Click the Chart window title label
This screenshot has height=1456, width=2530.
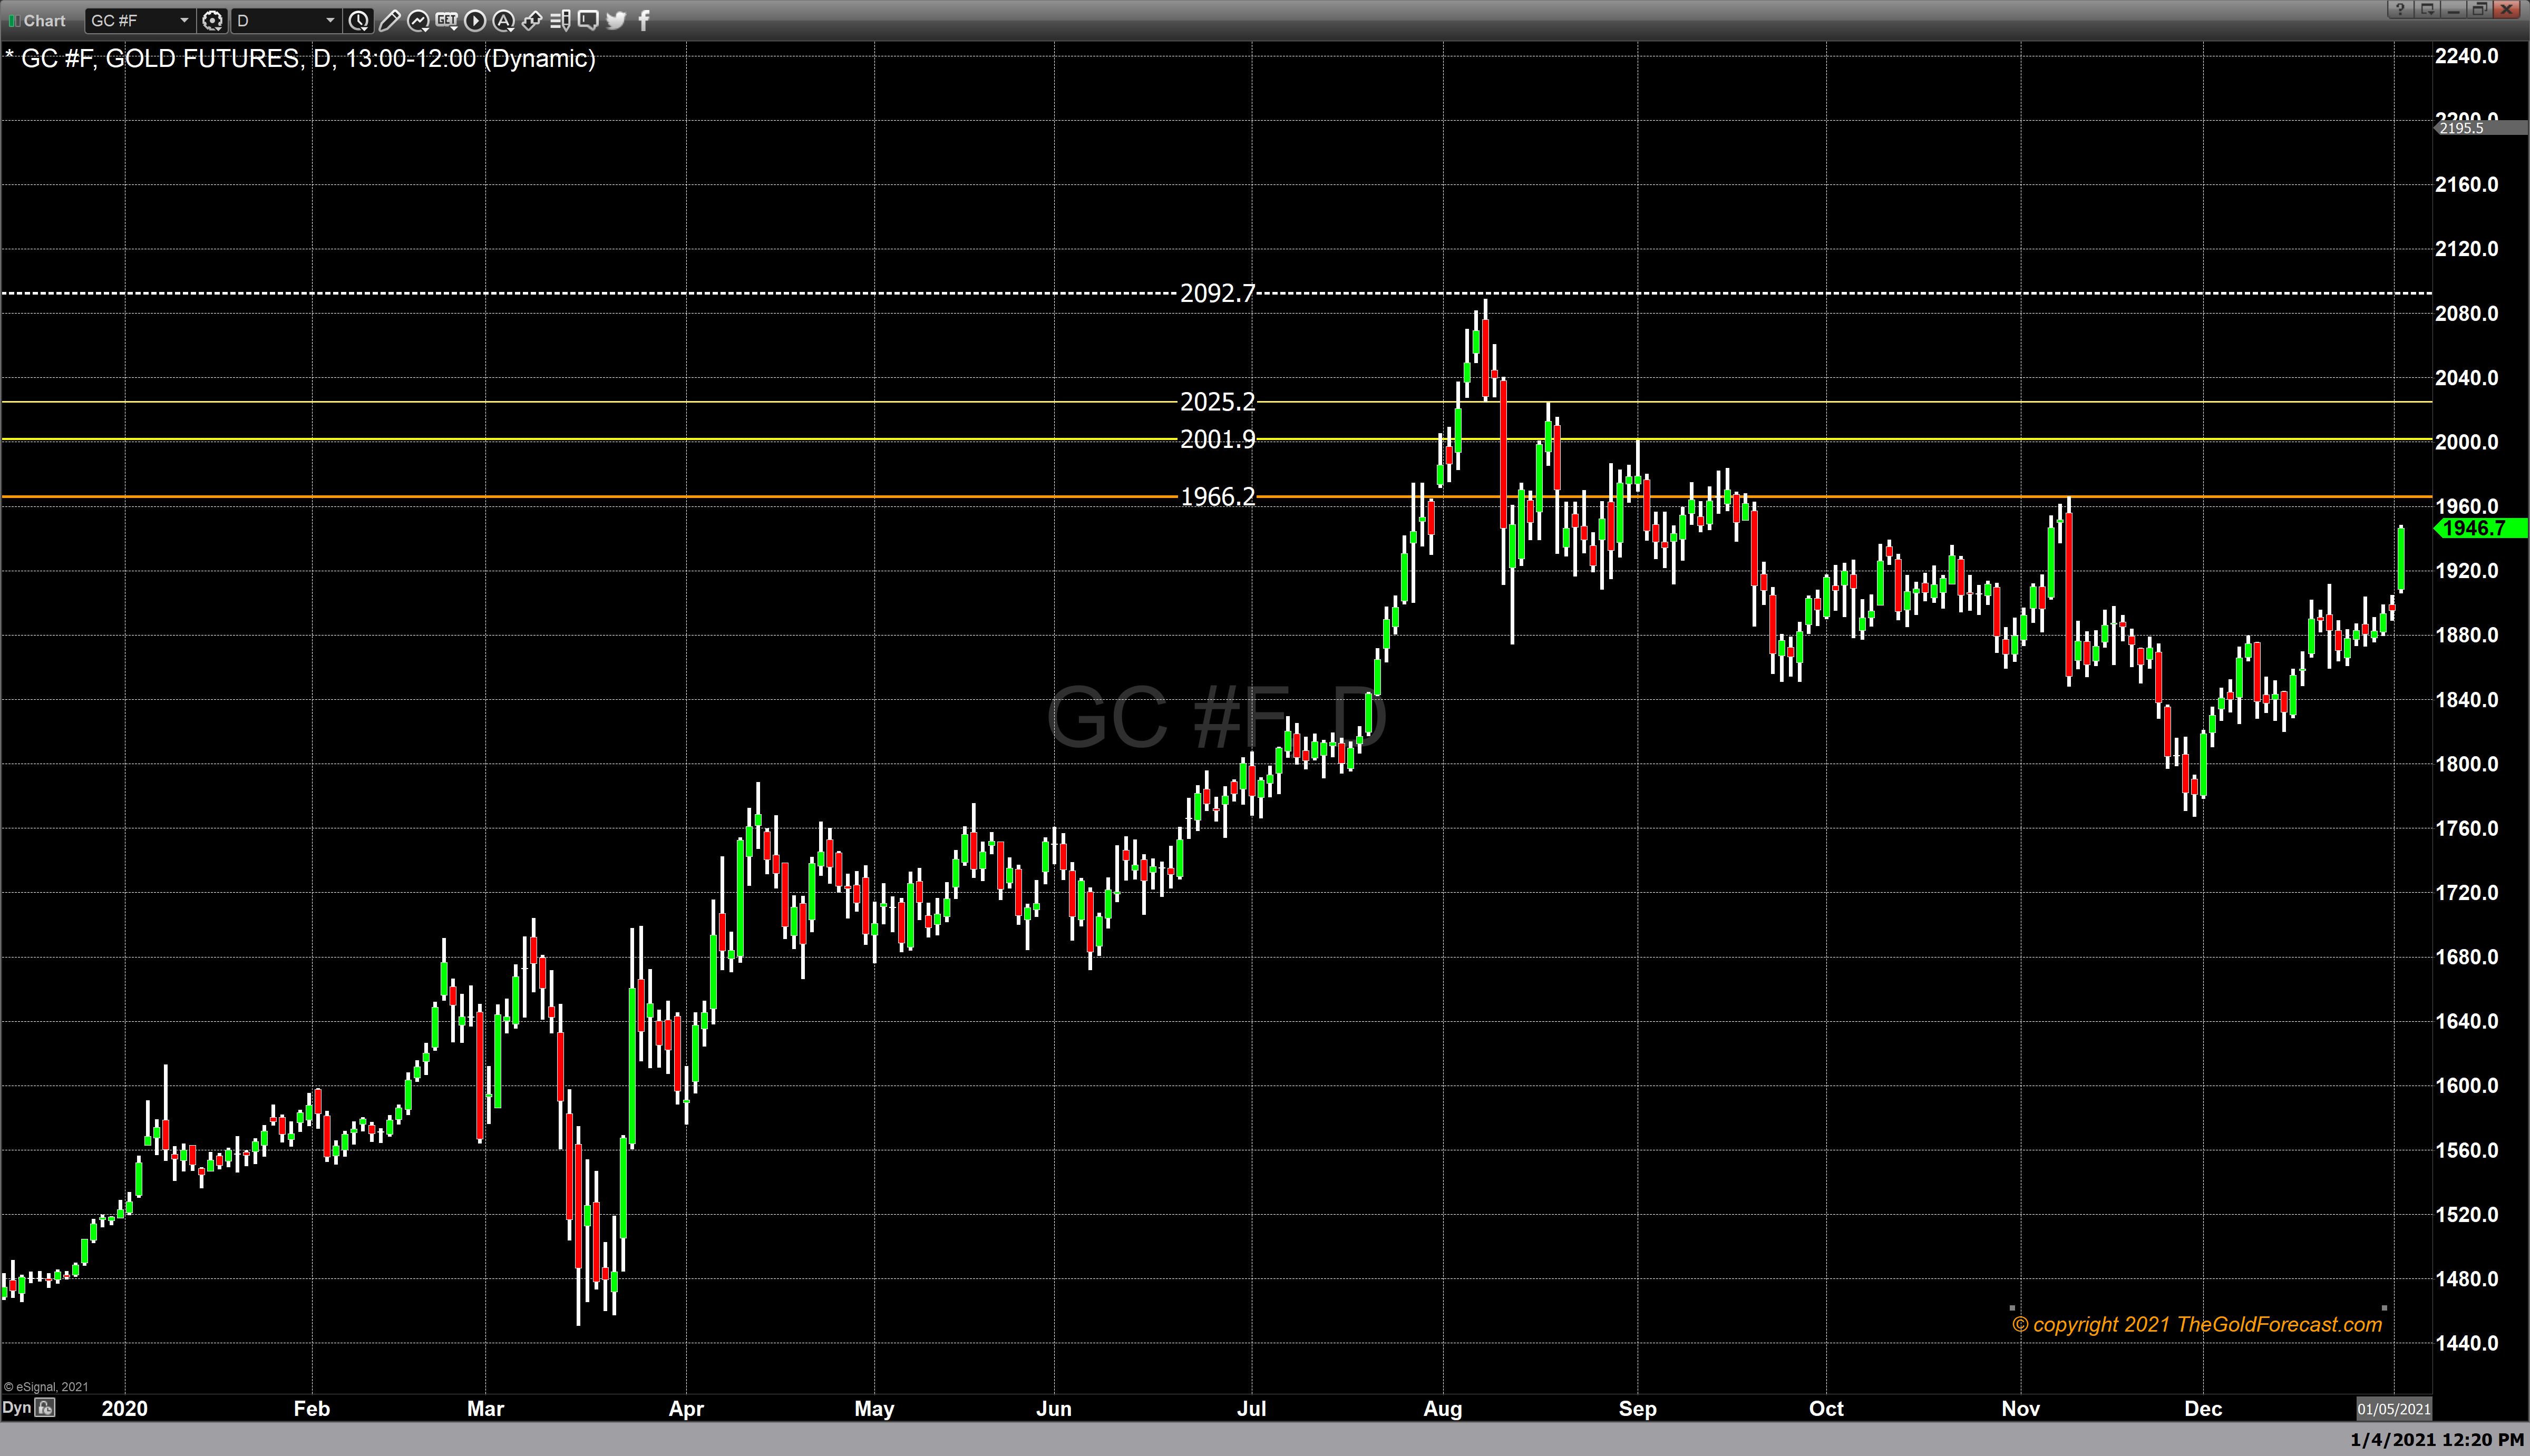(44, 20)
